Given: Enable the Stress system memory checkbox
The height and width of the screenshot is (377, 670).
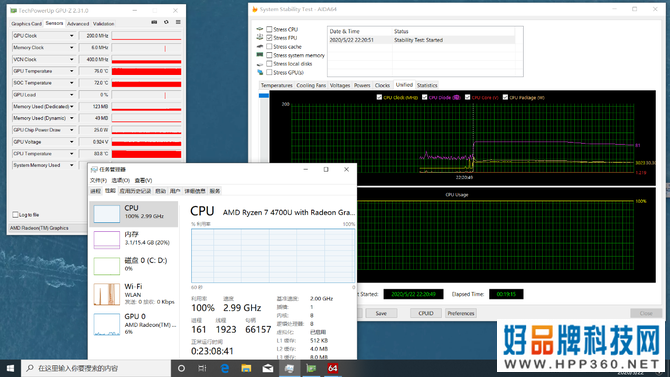Looking at the screenshot, I should coord(269,55).
